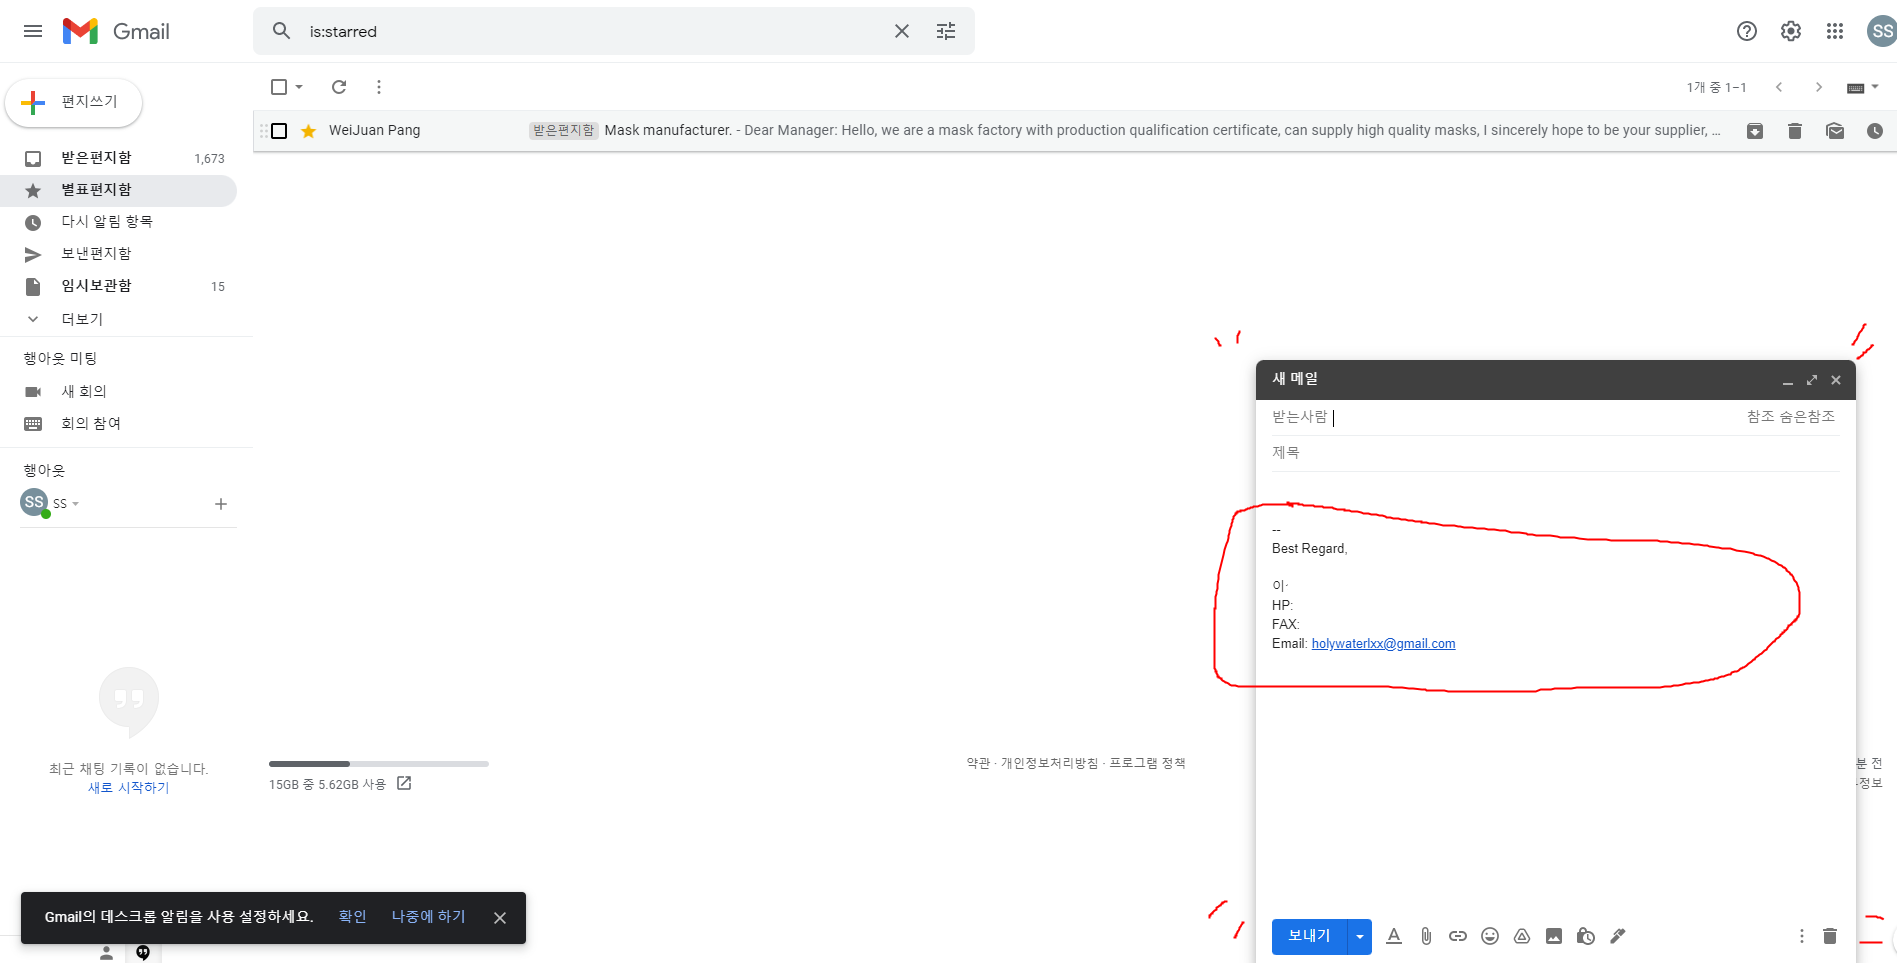Click the search magnifier icon
The image size is (1897, 963).
(282, 31)
